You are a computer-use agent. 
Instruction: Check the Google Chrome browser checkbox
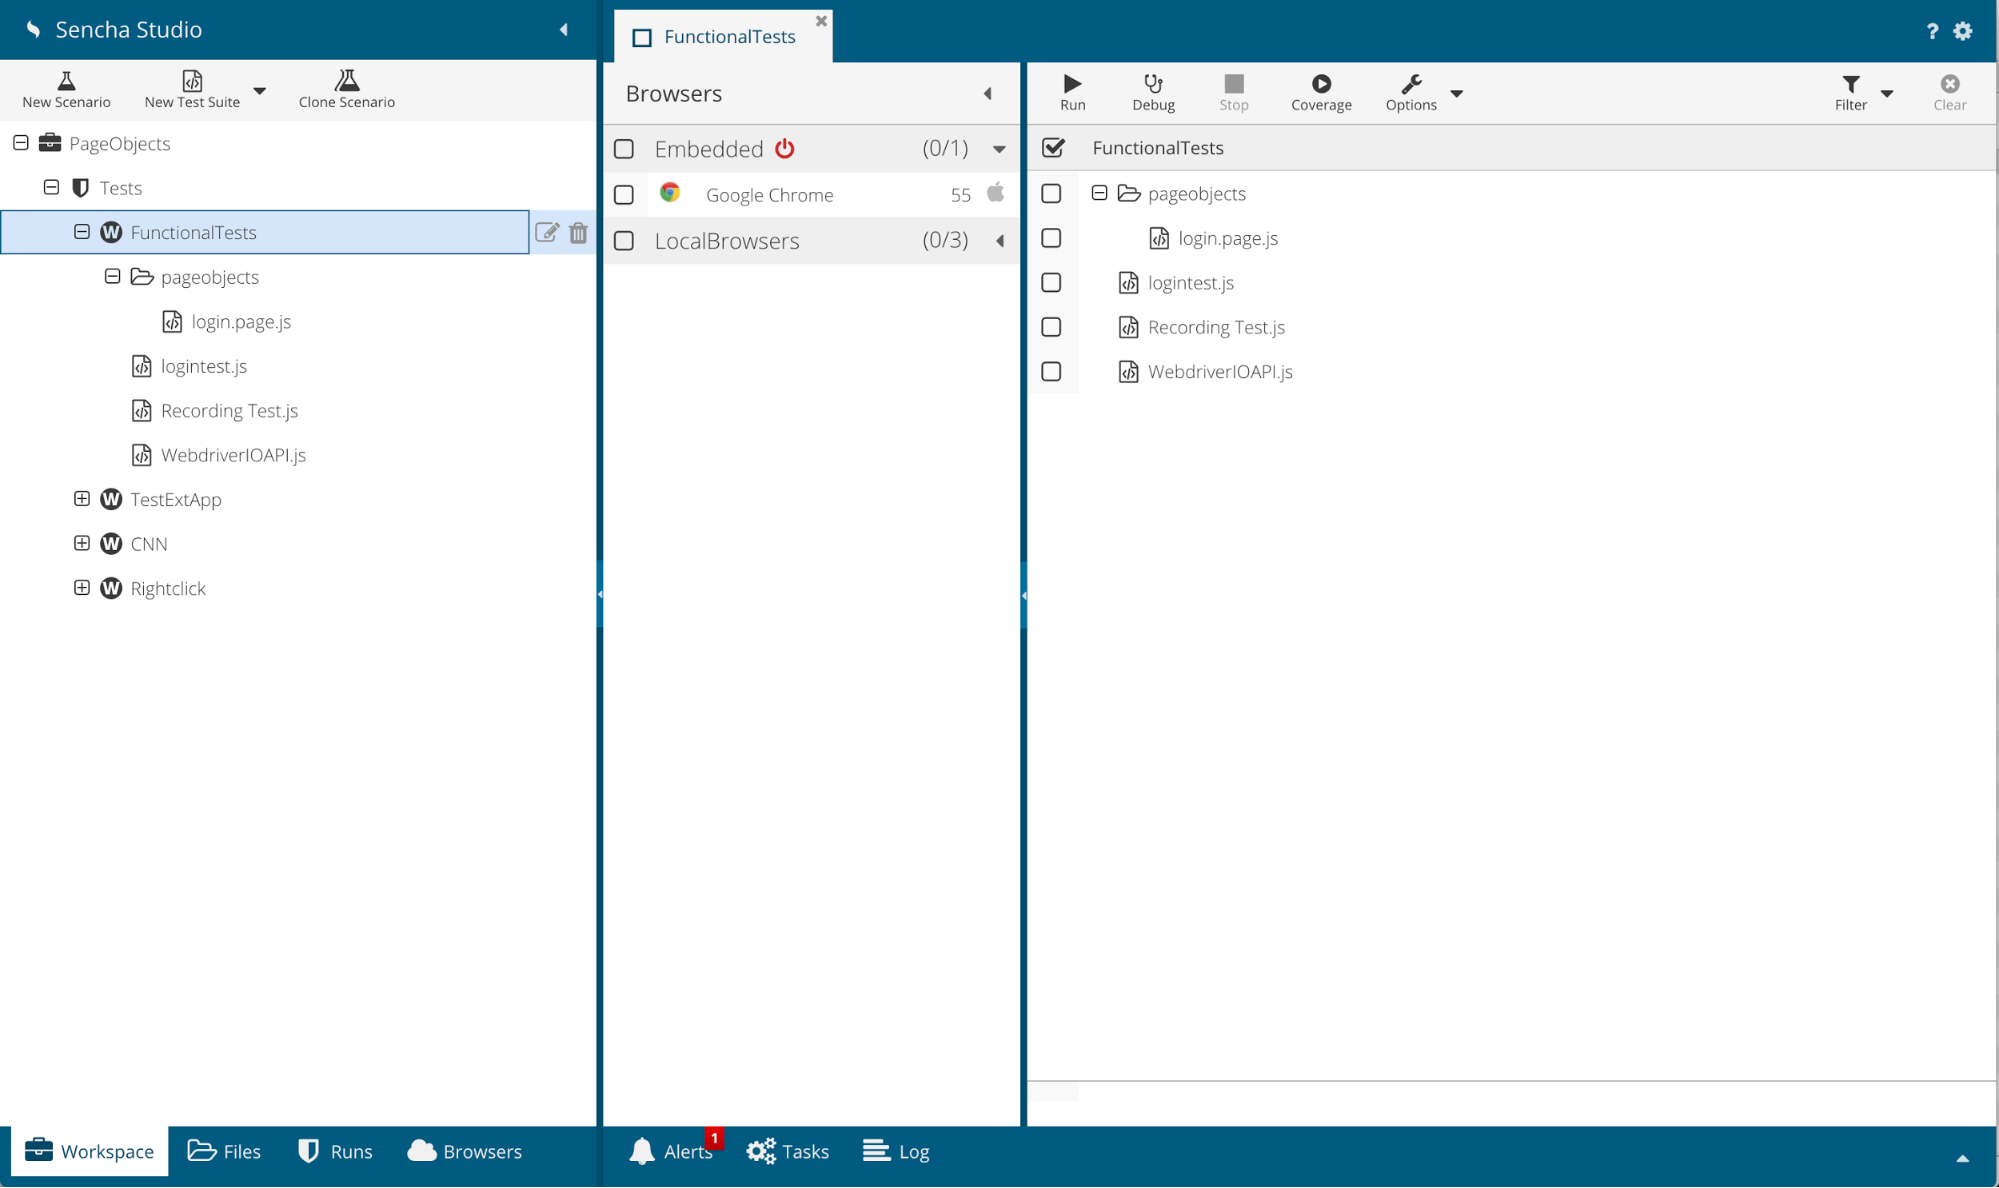[x=624, y=194]
